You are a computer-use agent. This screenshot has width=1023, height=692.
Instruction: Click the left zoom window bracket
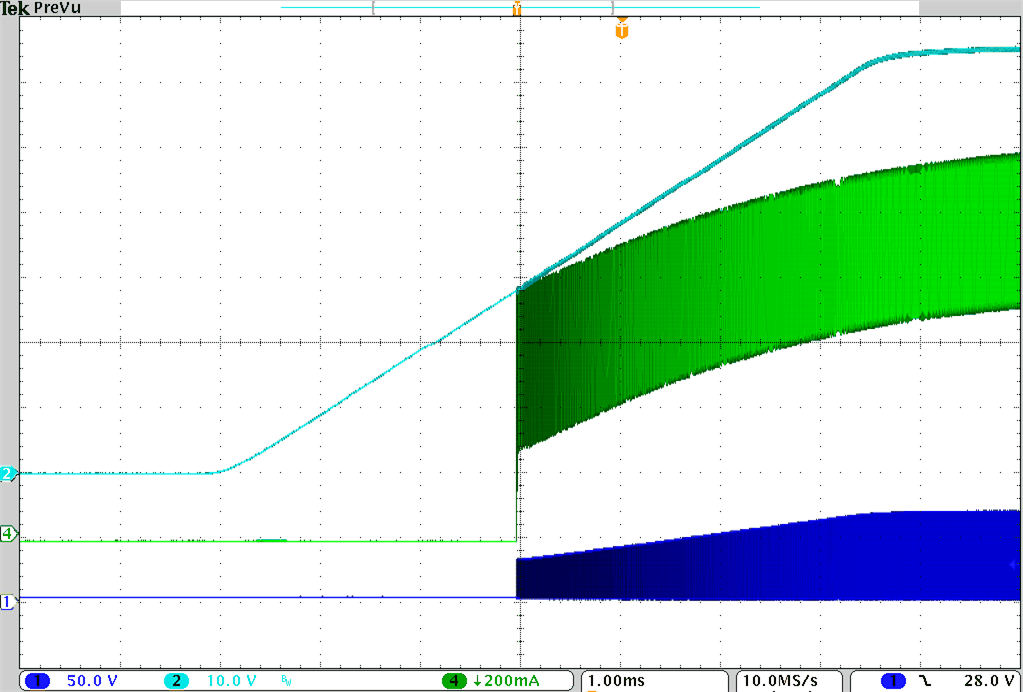click(375, 8)
